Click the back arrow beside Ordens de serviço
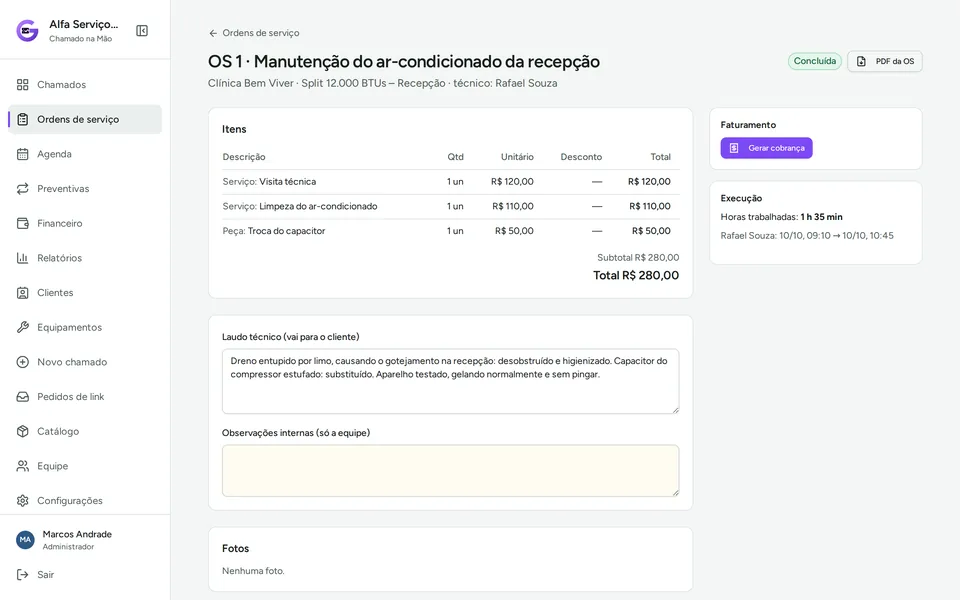The image size is (960, 600). click(213, 33)
